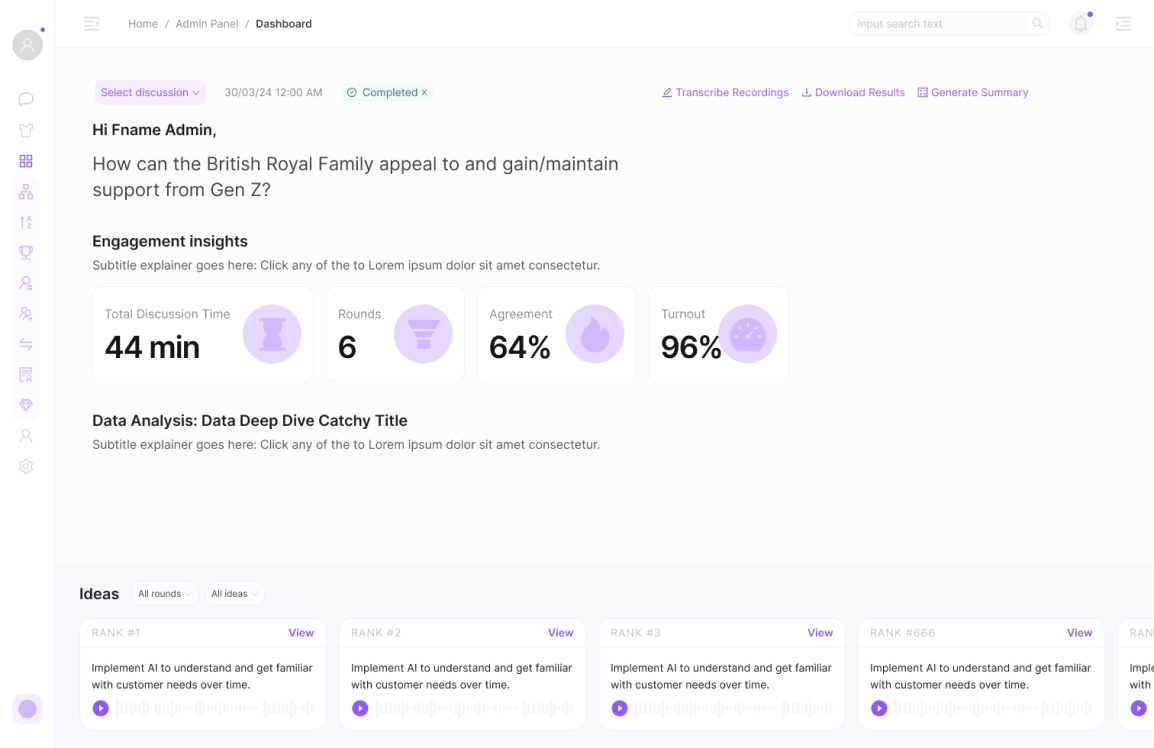1154x748 pixels.
Task: View the Rank #2 idea
Action: (x=561, y=632)
